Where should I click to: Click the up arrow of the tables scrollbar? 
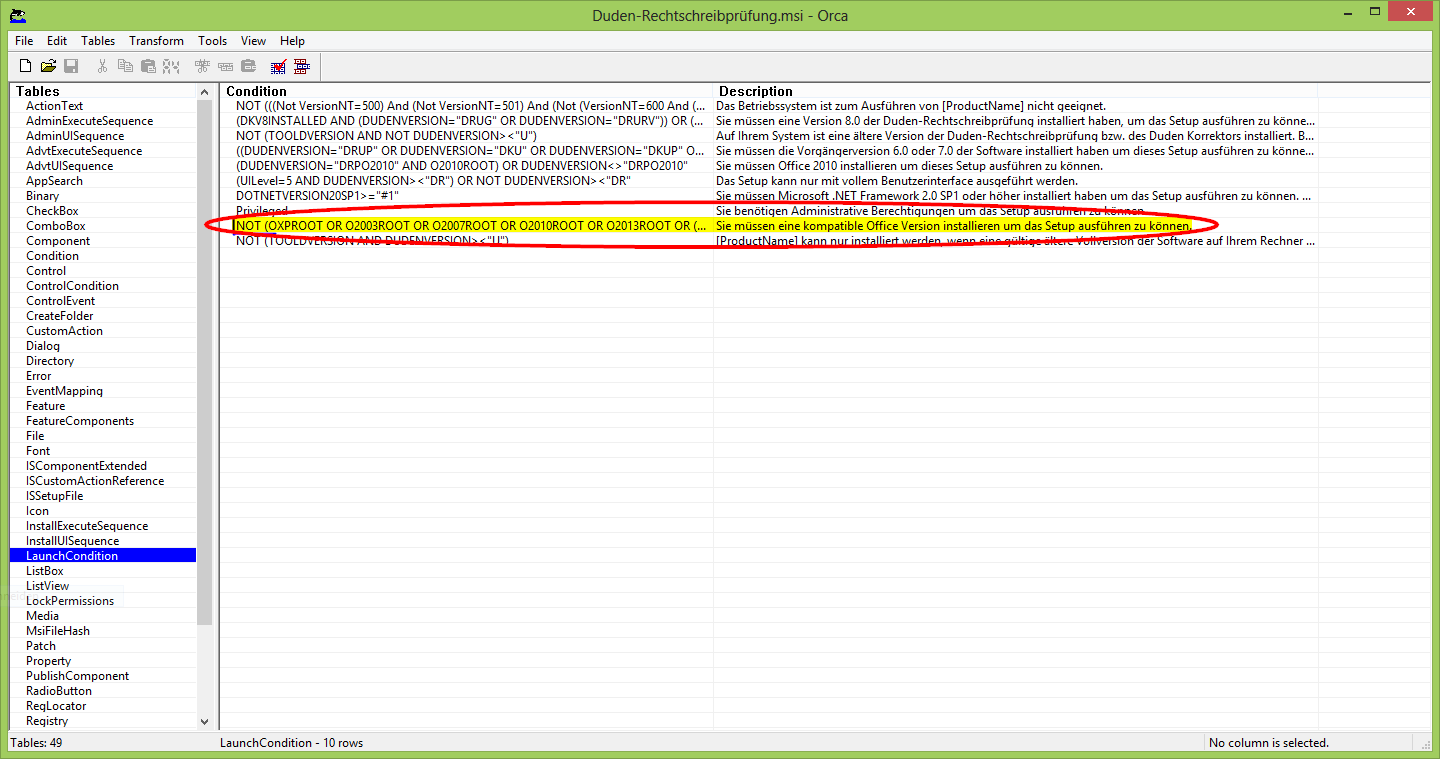tap(205, 91)
